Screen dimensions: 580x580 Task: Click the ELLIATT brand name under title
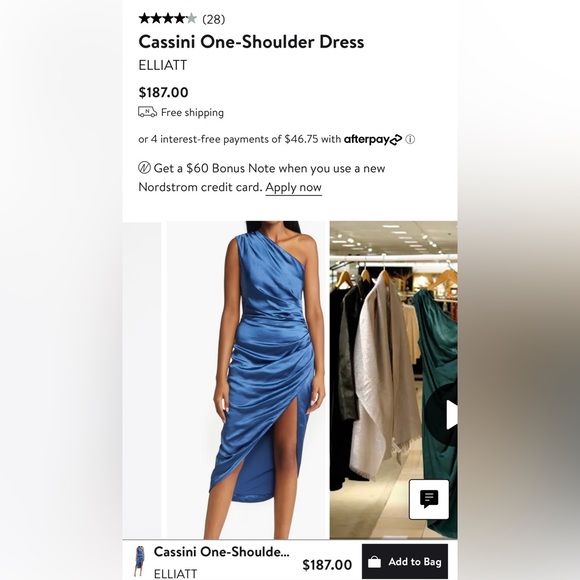coord(162,65)
